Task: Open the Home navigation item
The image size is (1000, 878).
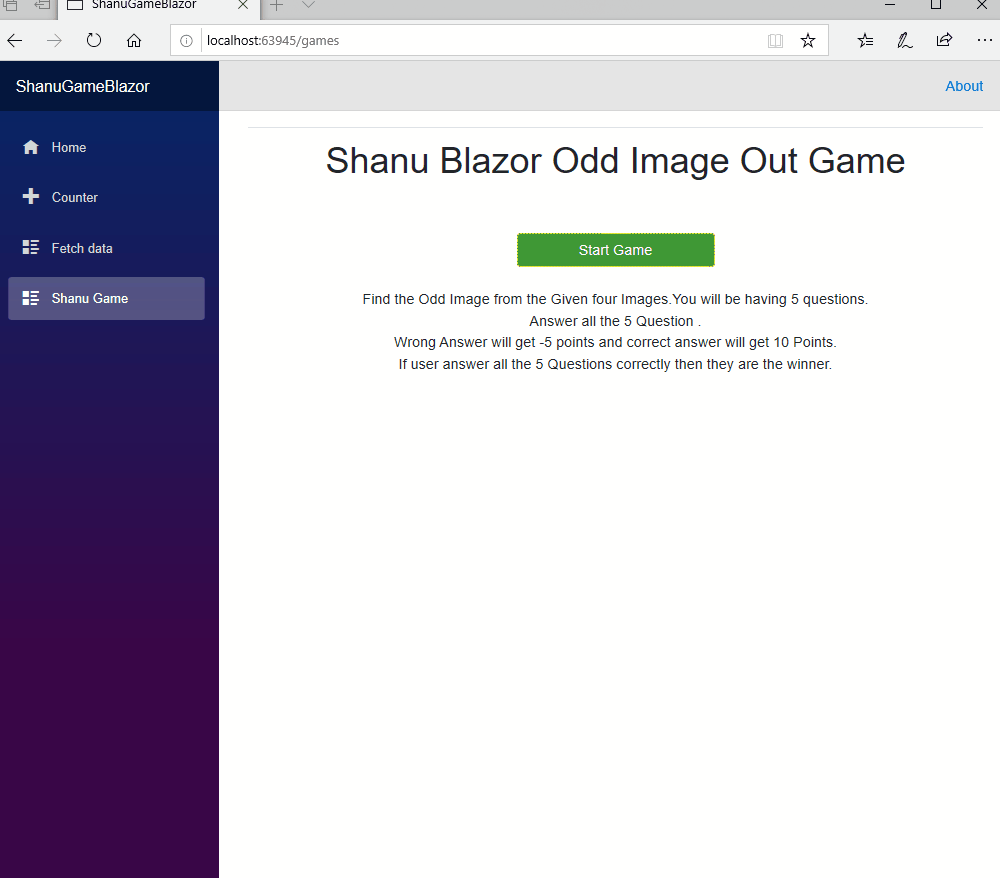Action: click(x=107, y=147)
